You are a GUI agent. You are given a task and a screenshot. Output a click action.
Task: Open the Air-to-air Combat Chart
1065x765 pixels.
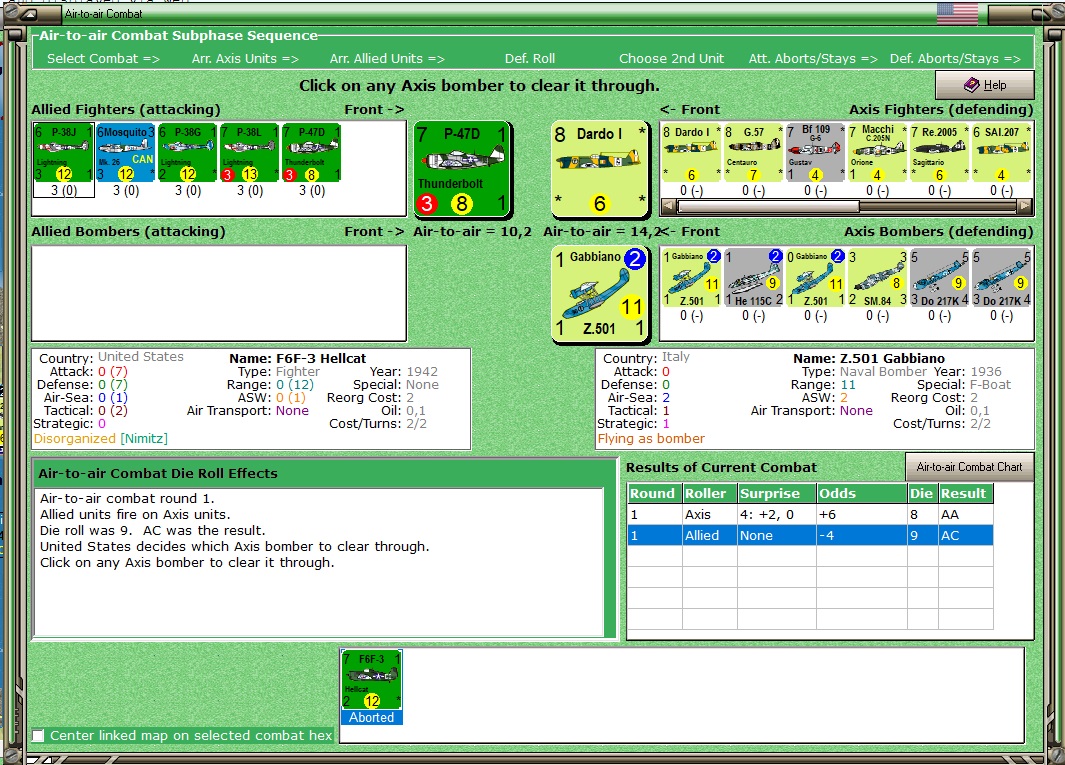tap(969, 467)
